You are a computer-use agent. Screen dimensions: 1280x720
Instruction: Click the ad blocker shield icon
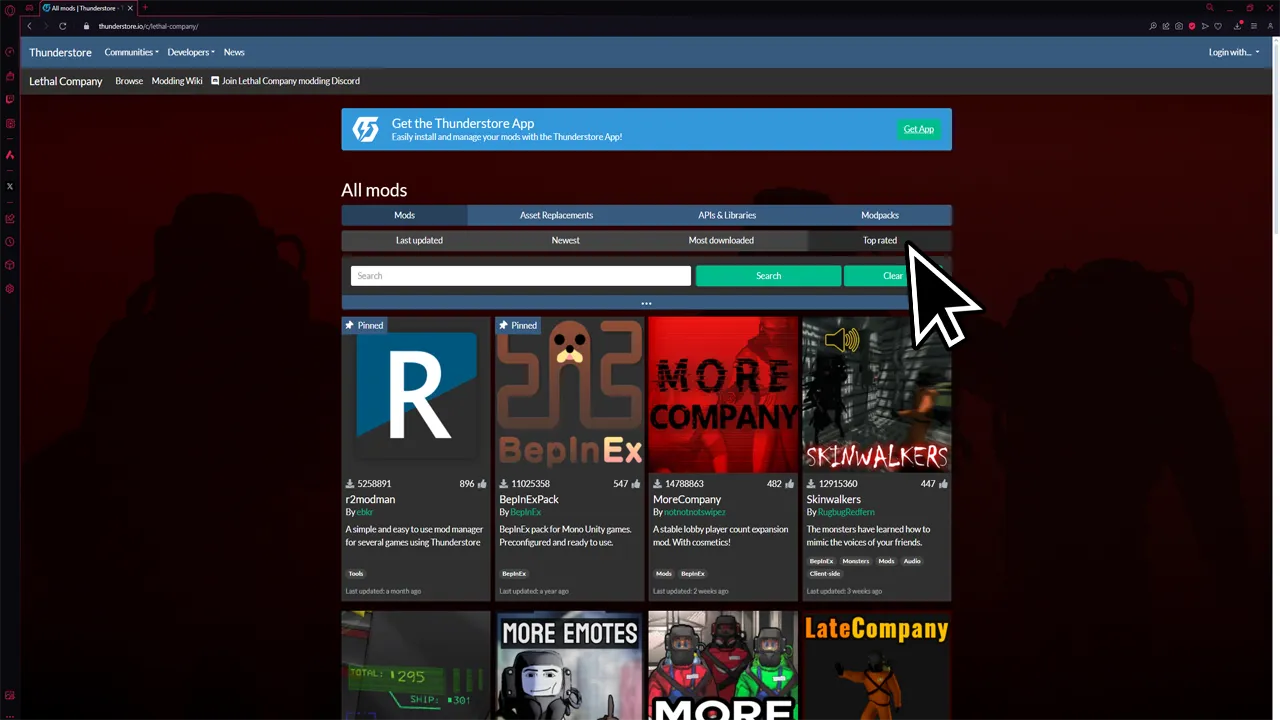click(x=1192, y=26)
